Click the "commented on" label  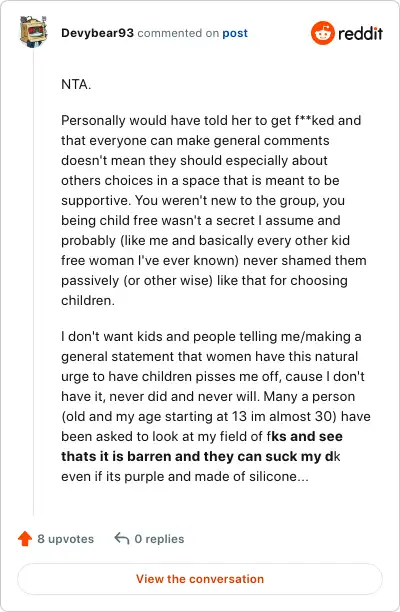(x=178, y=33)
